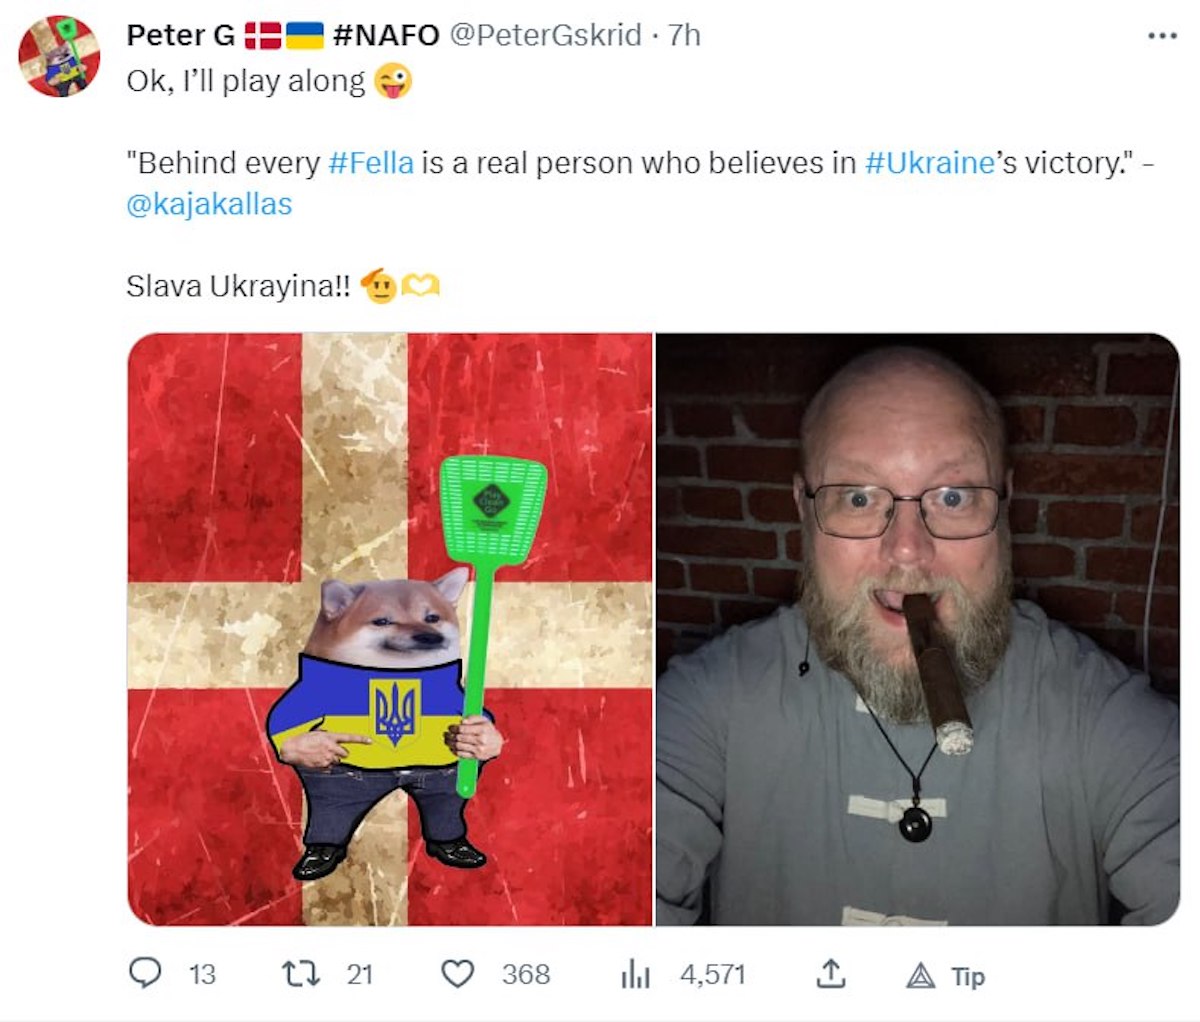This screenshot has height=1022, width=1200.
Task: Click the 368 likes count
Action: (526, 974)
